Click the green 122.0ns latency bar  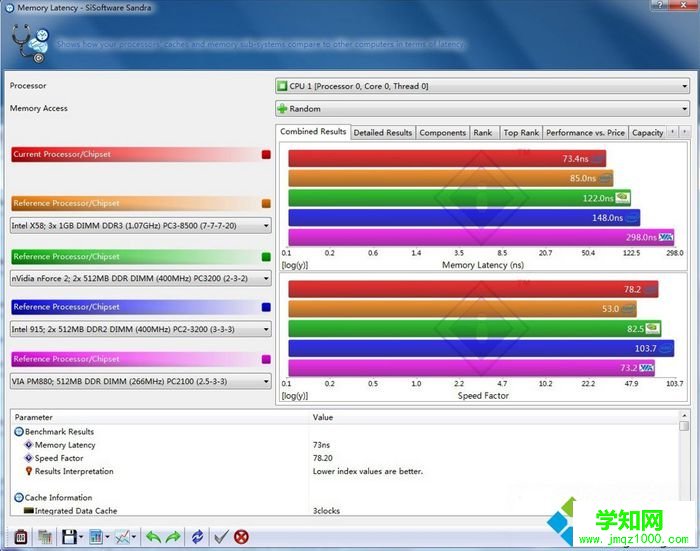pos(459,198)
